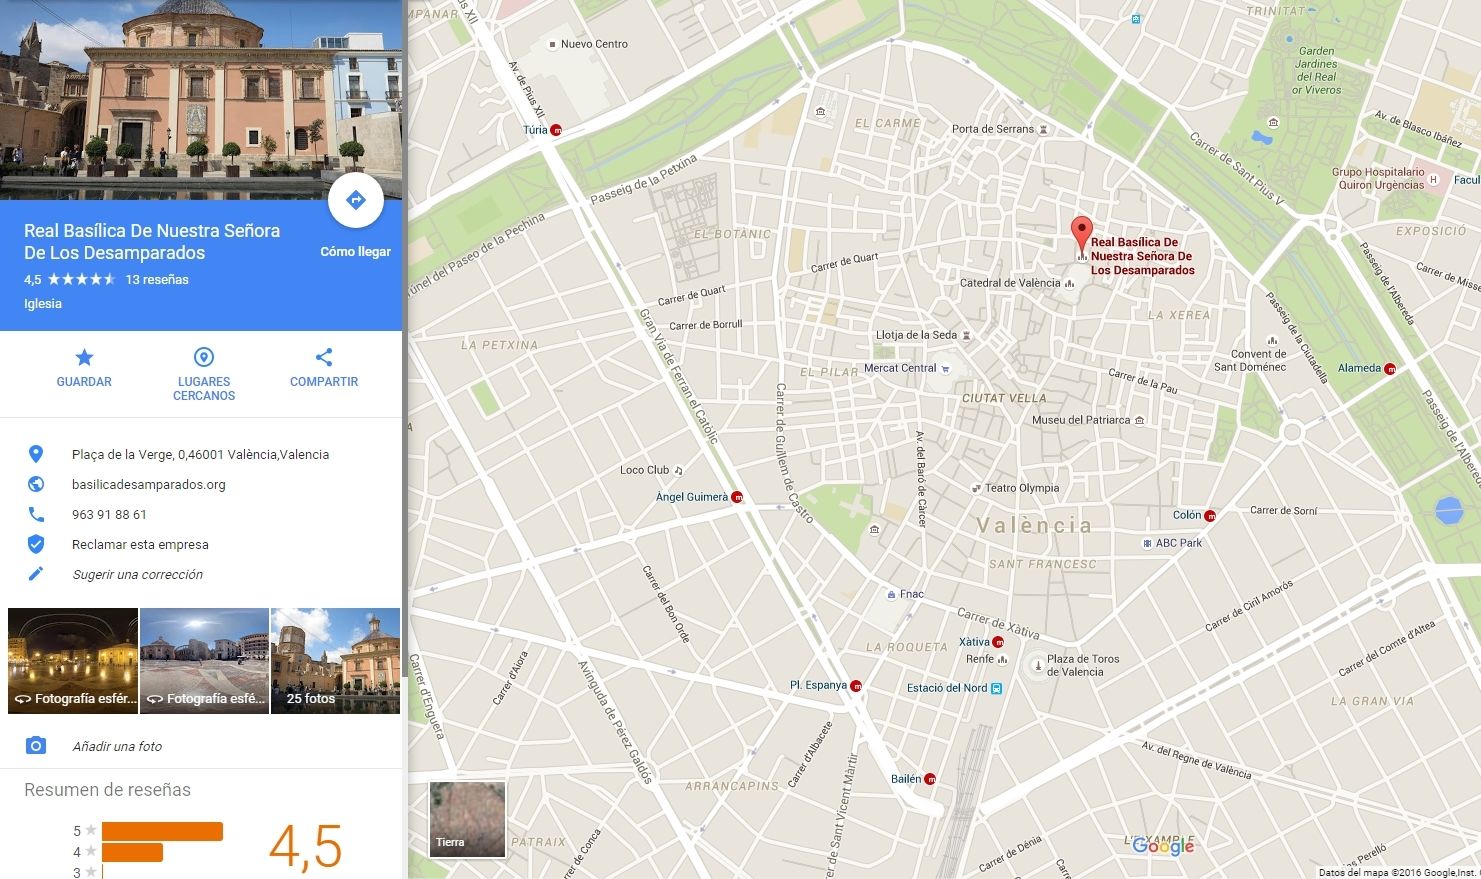Click the Reclamar esta empresa shield icon

point(36,544)
